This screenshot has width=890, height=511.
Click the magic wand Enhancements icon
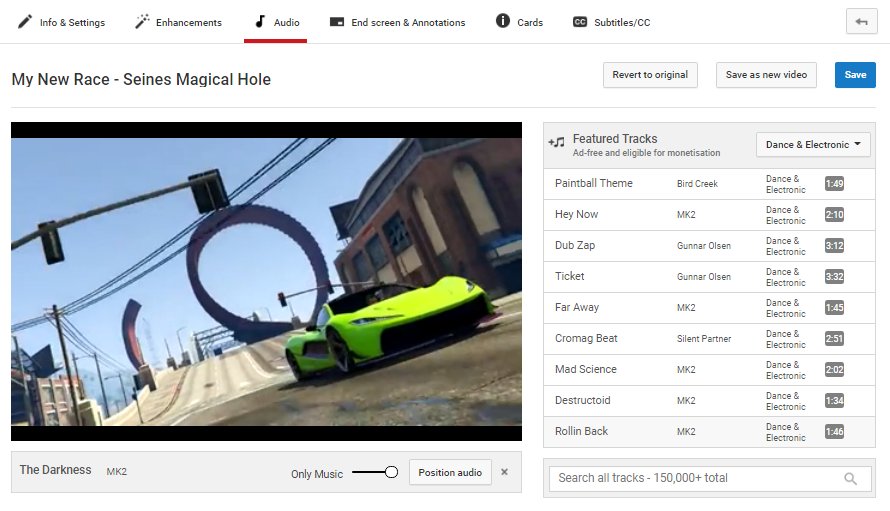coord(142,22)
